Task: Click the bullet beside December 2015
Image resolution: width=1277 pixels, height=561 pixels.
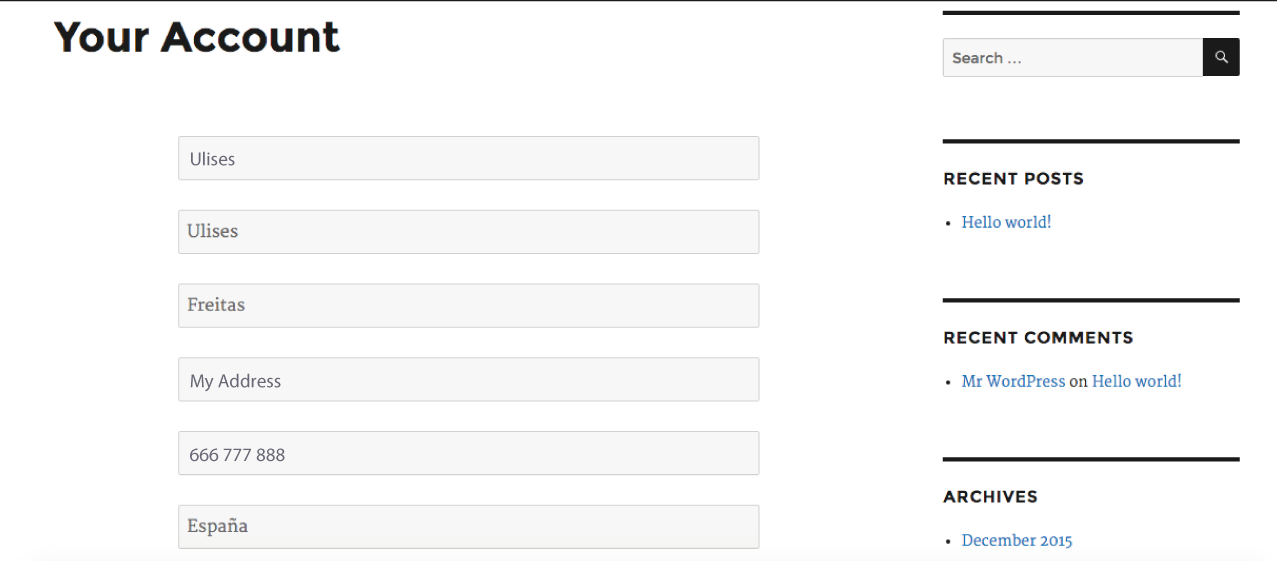Action: coord(948,541)
